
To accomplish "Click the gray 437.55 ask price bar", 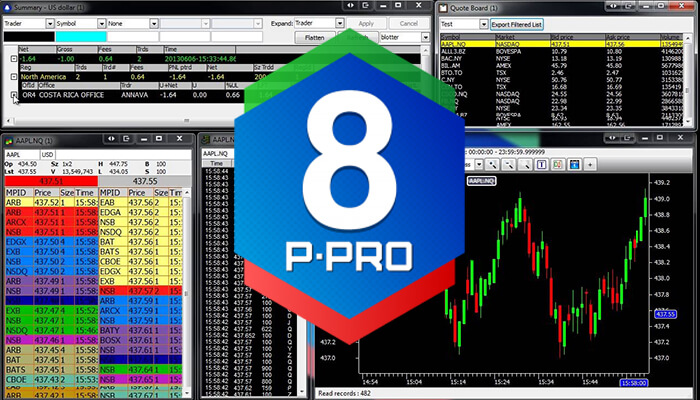I will 145,181.
